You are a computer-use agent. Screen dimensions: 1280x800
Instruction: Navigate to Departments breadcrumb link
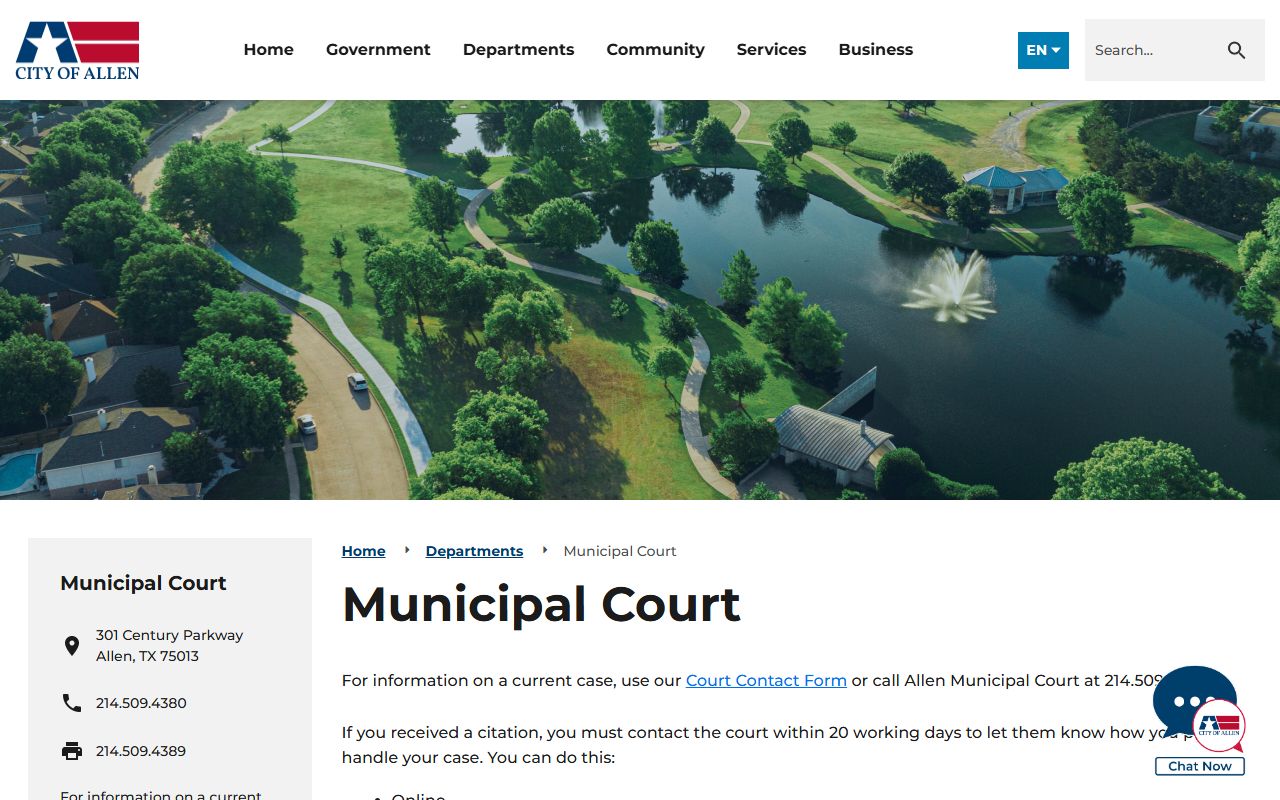[x=474, y=551]
